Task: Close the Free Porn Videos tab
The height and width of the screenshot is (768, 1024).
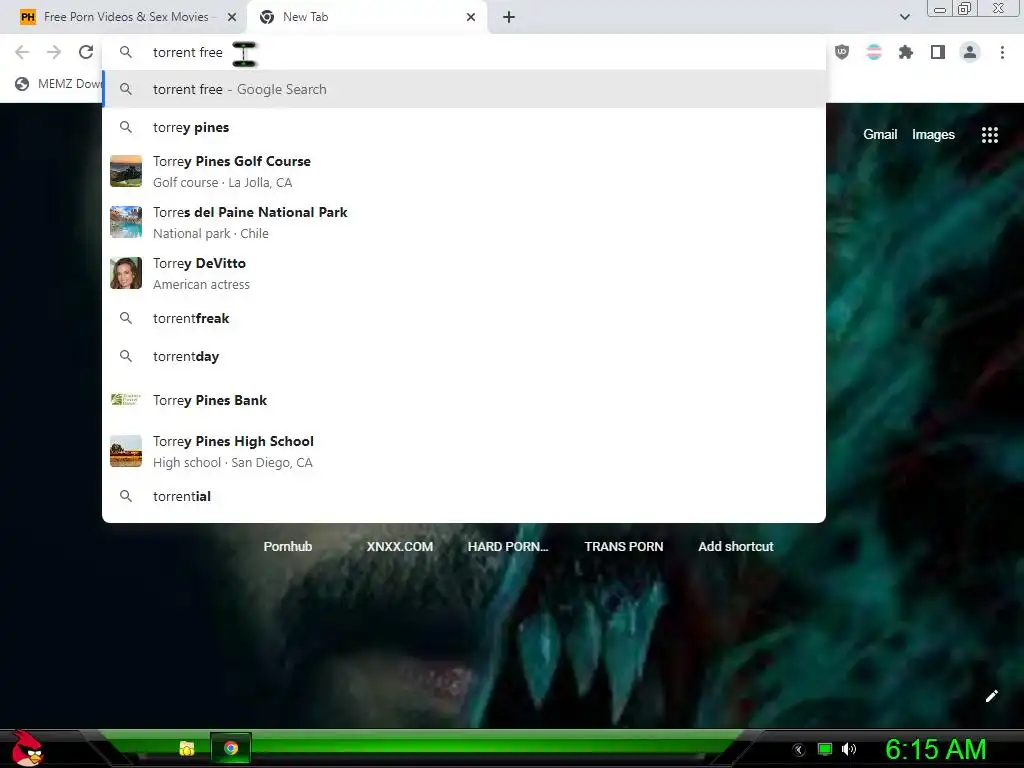Action: pyautogui.click(x=232, y=17)
